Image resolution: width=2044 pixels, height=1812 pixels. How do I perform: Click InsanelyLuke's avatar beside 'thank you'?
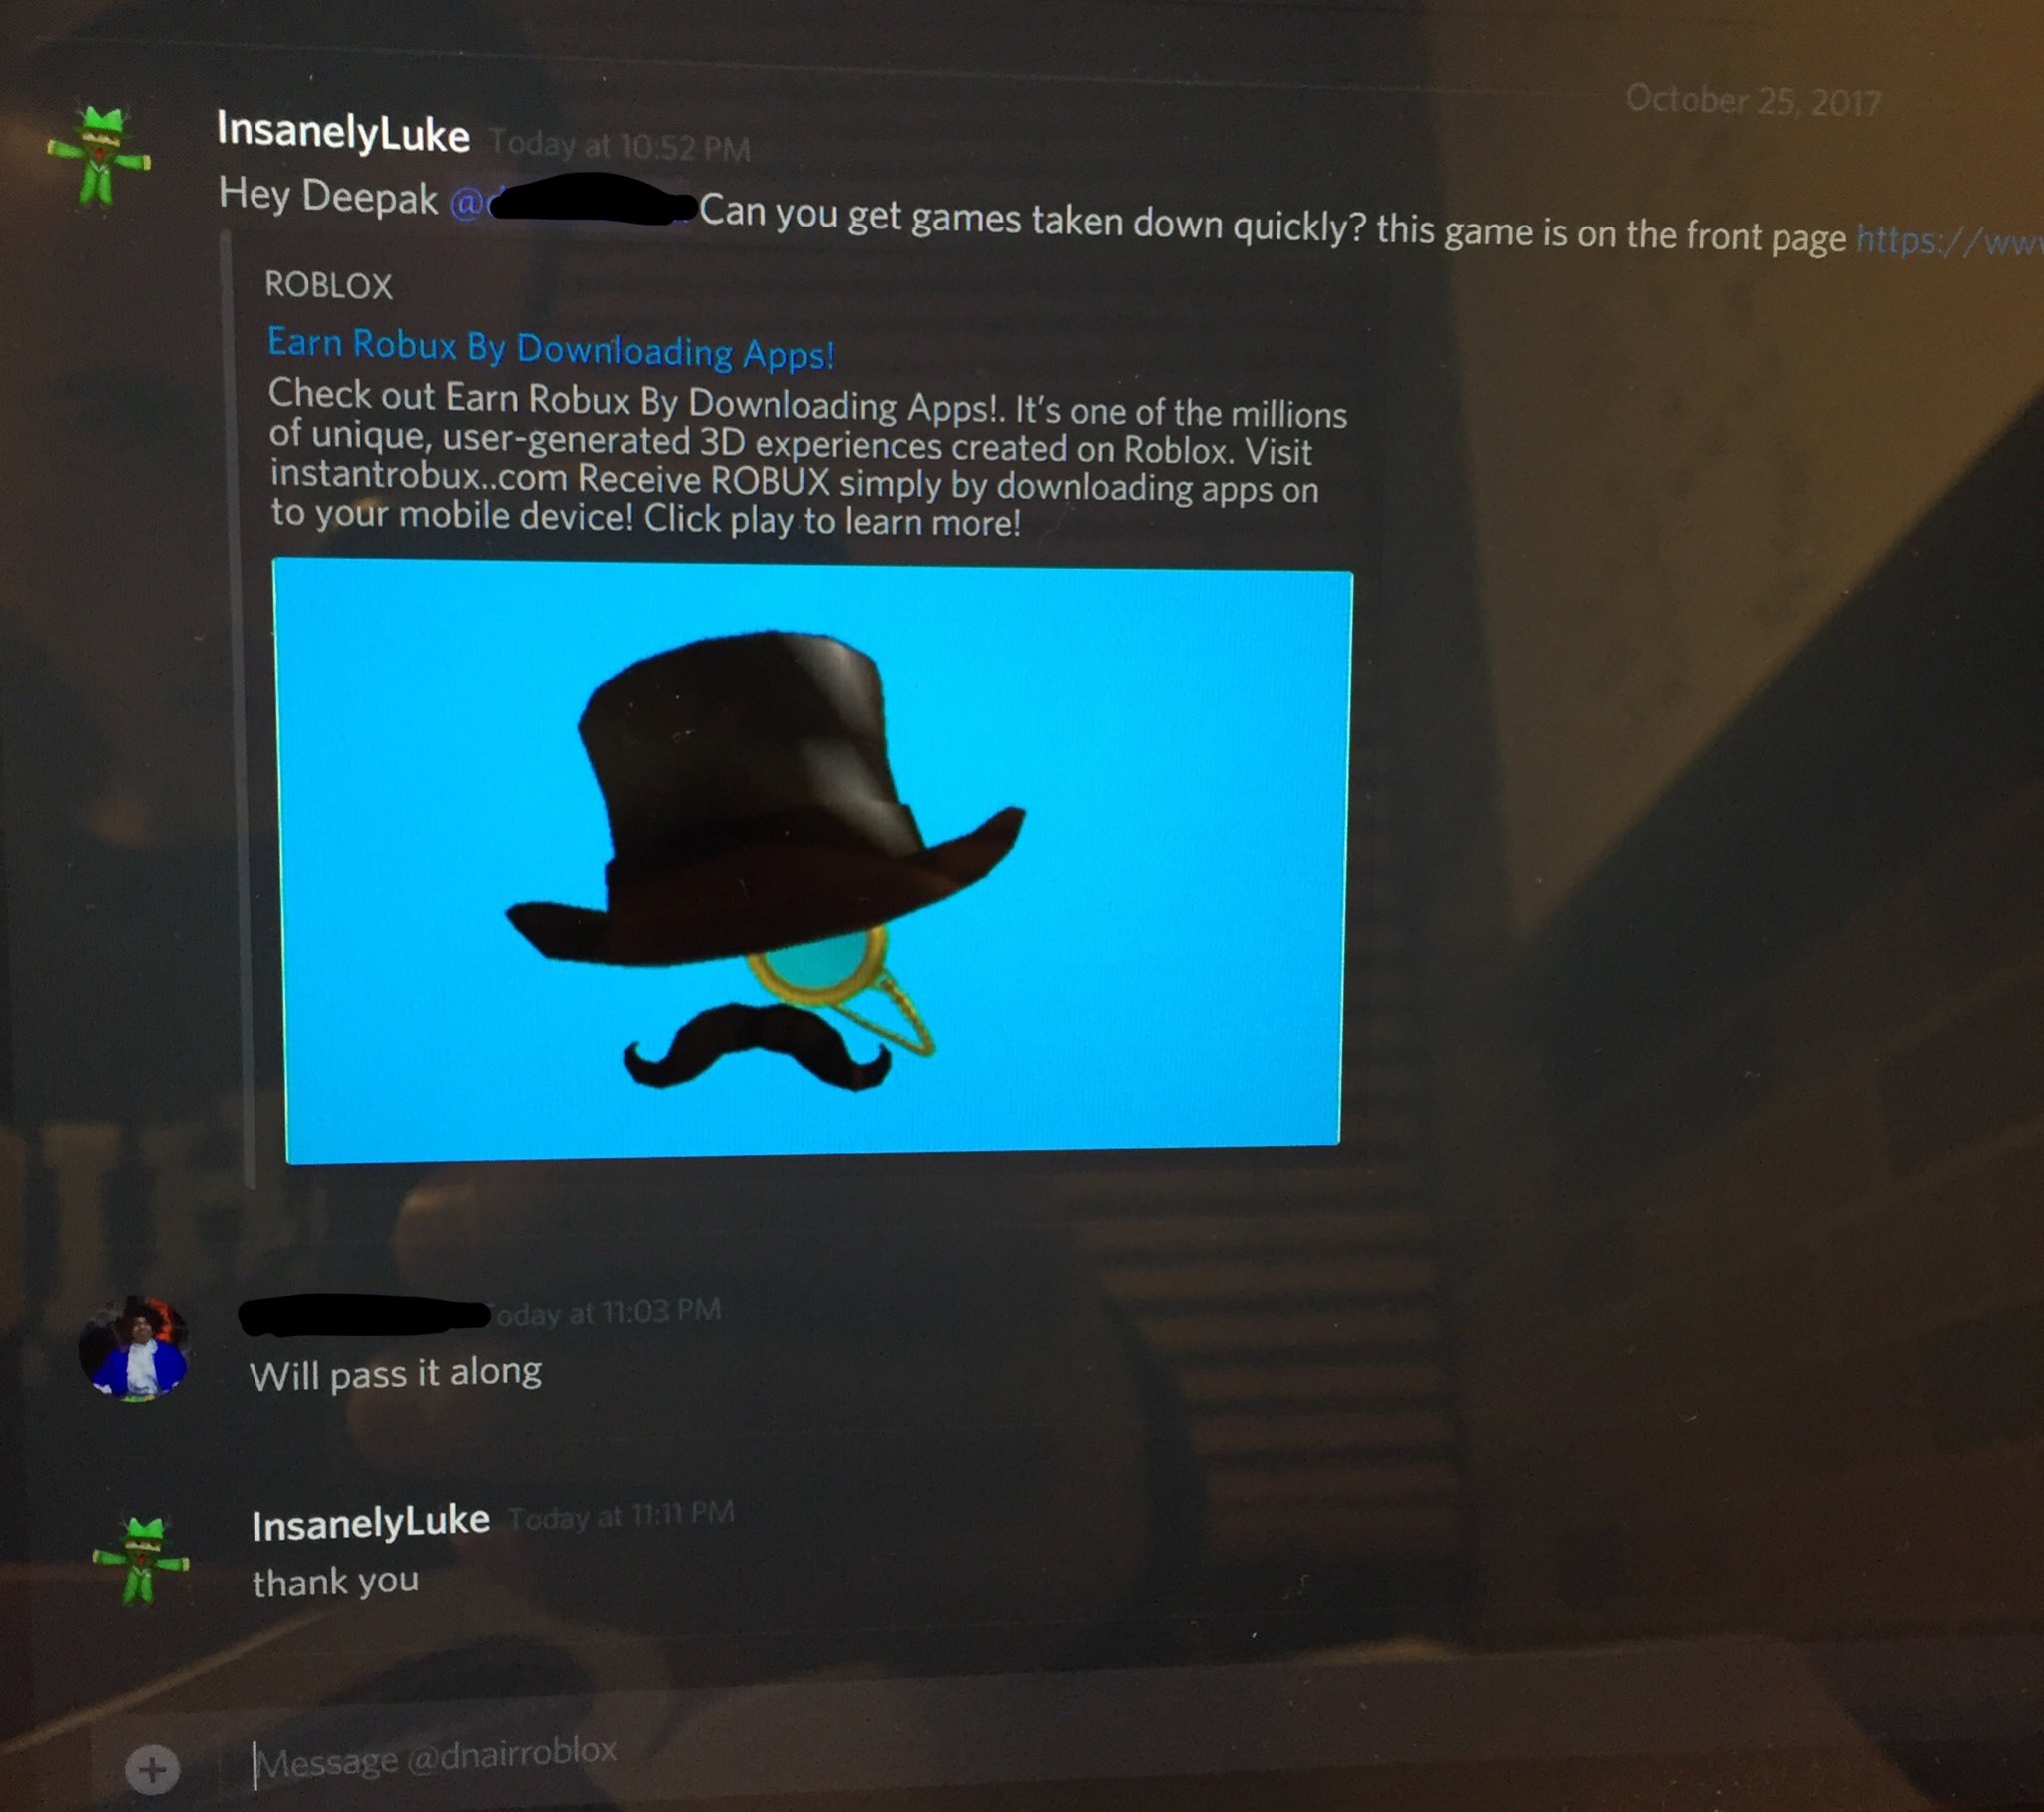click(141, 1560)
